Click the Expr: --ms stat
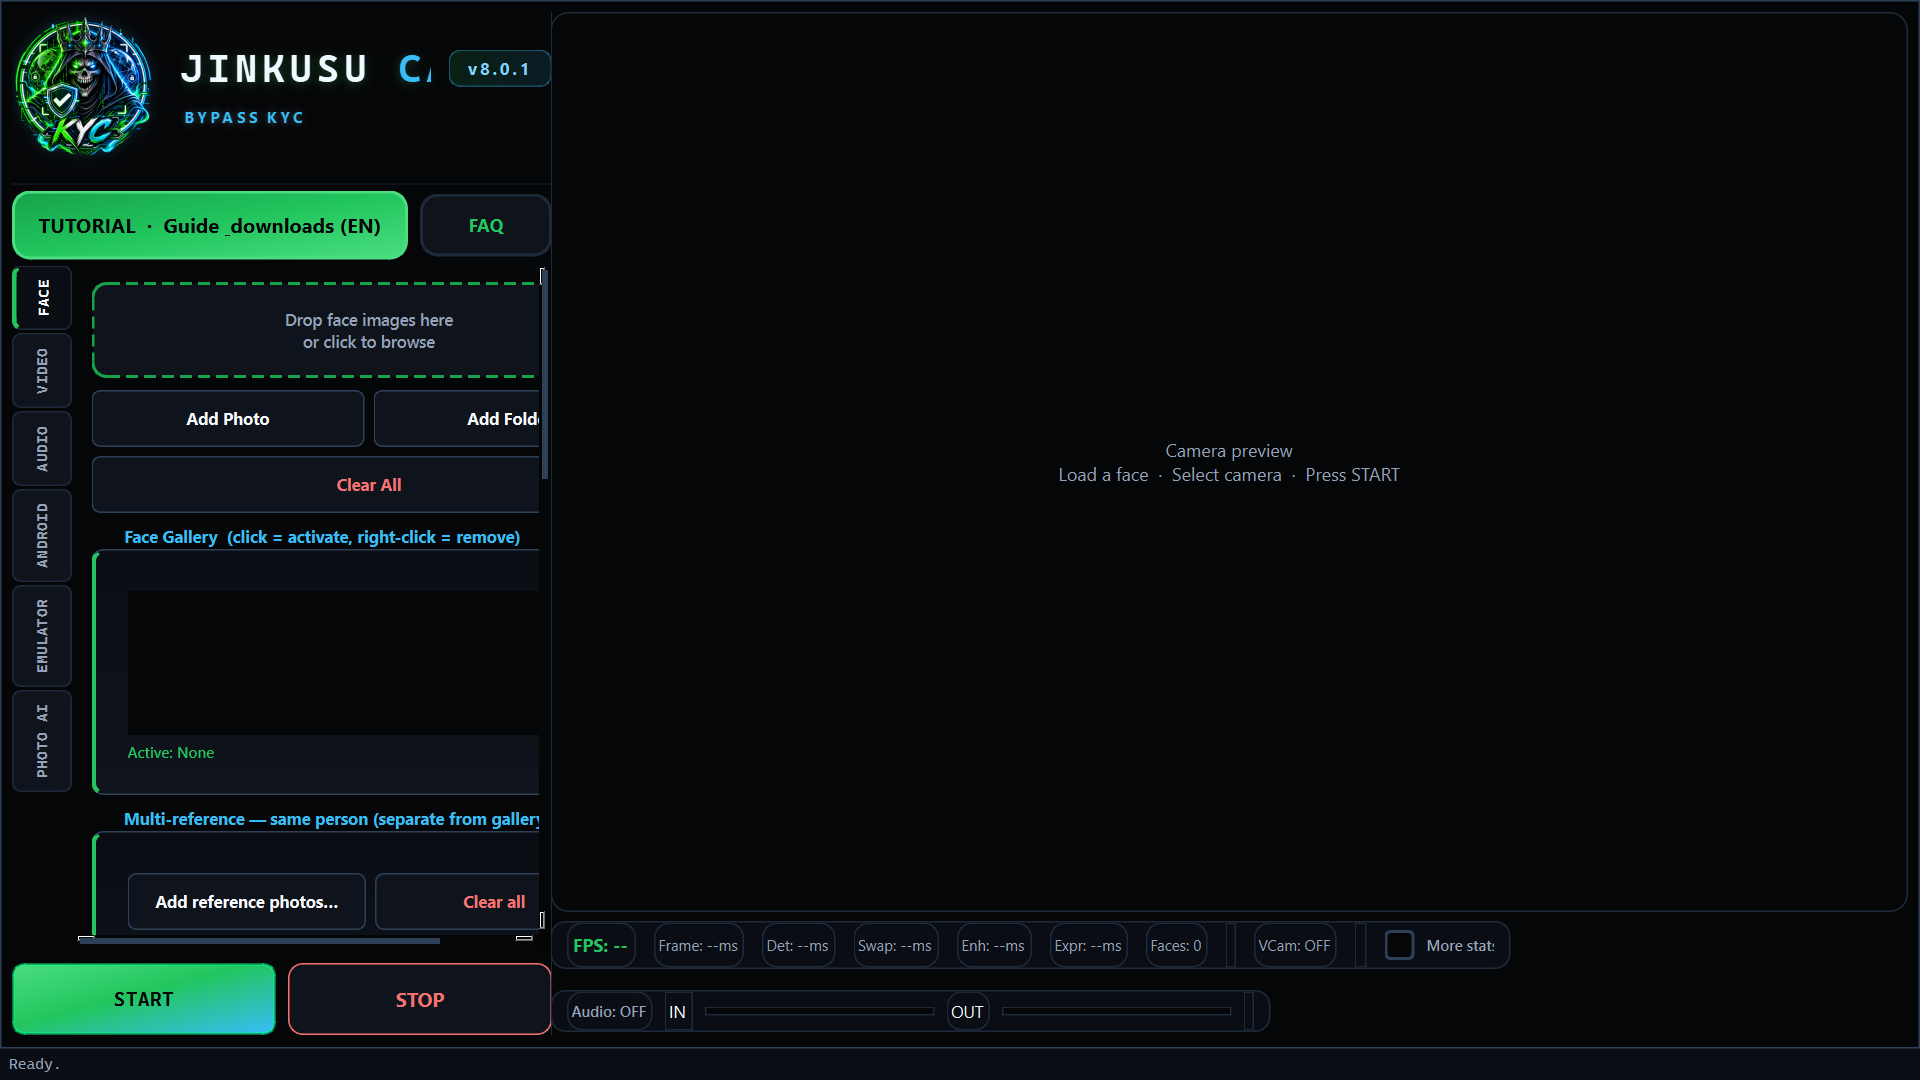This screenshot has height=1080, width=1920. pos(1088,946)
